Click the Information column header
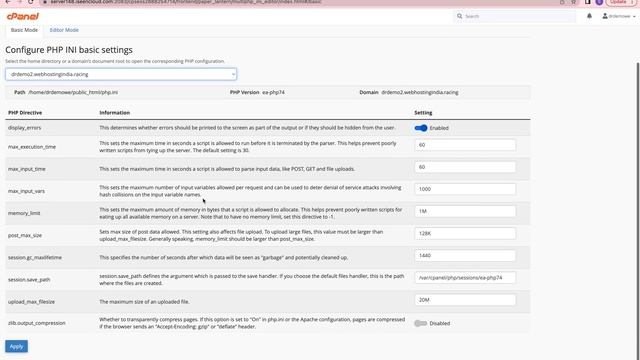This screenshot has width=640, height=360. (115, 113)
